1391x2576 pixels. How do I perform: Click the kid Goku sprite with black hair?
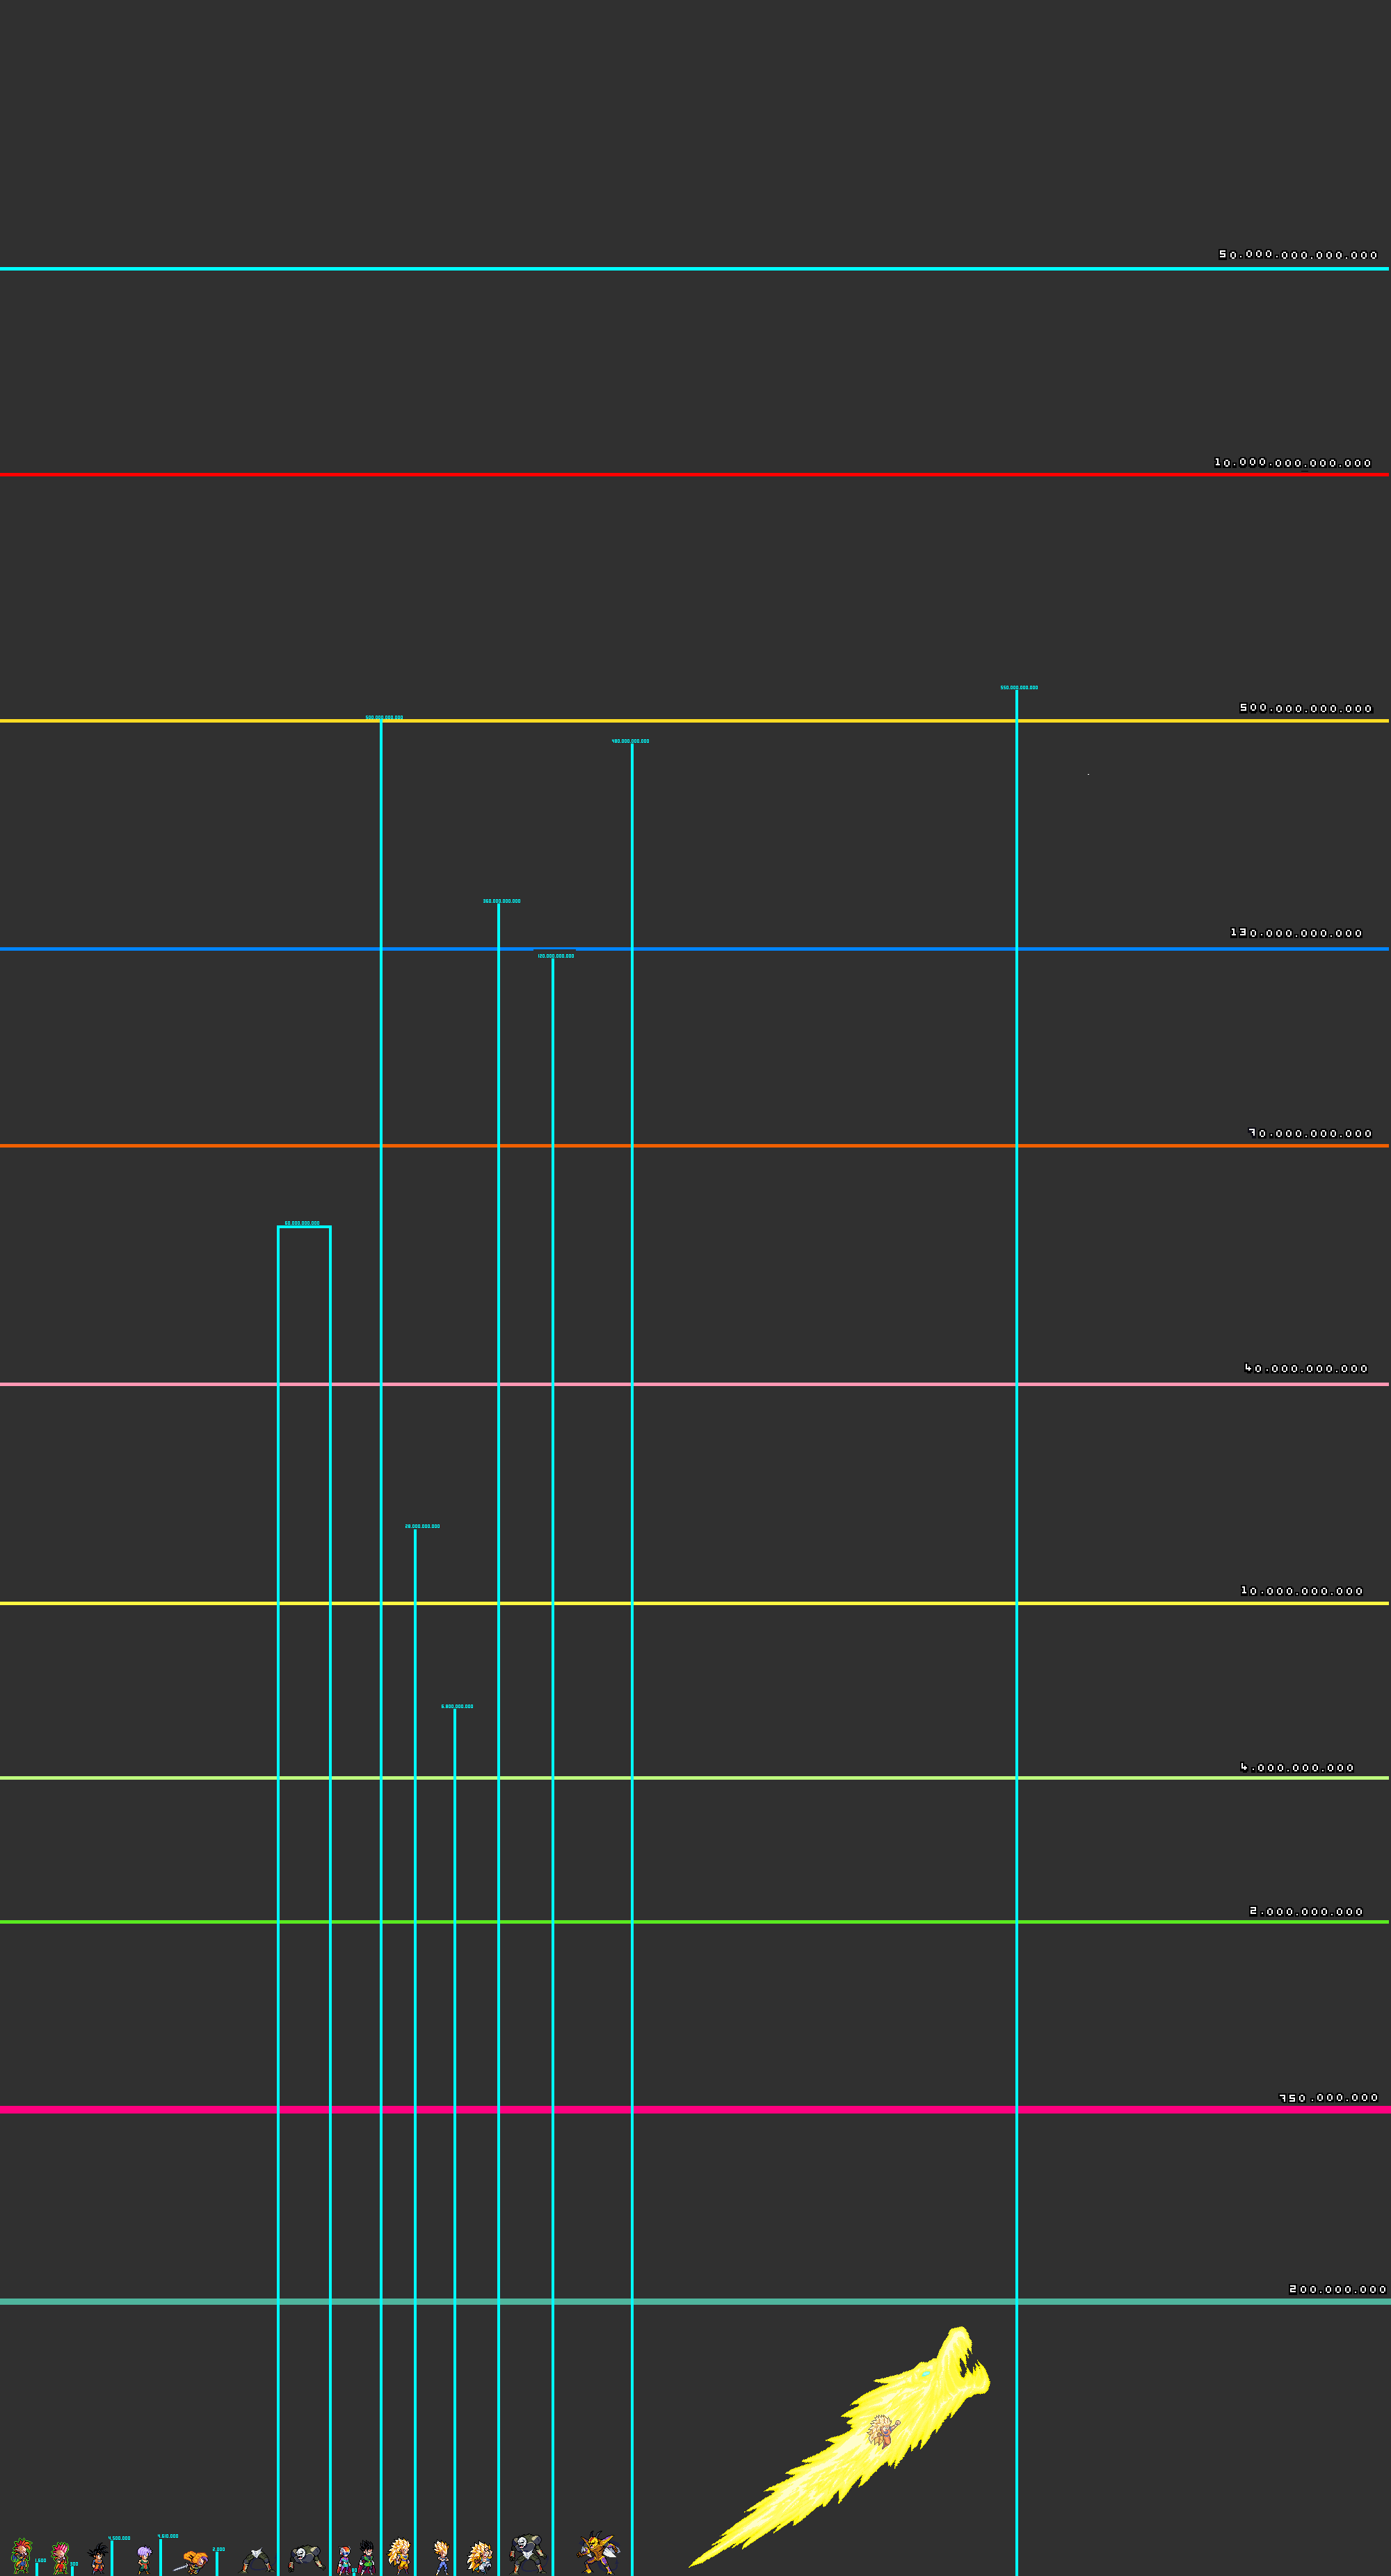pyautogui.click(x=97, y=2560)
